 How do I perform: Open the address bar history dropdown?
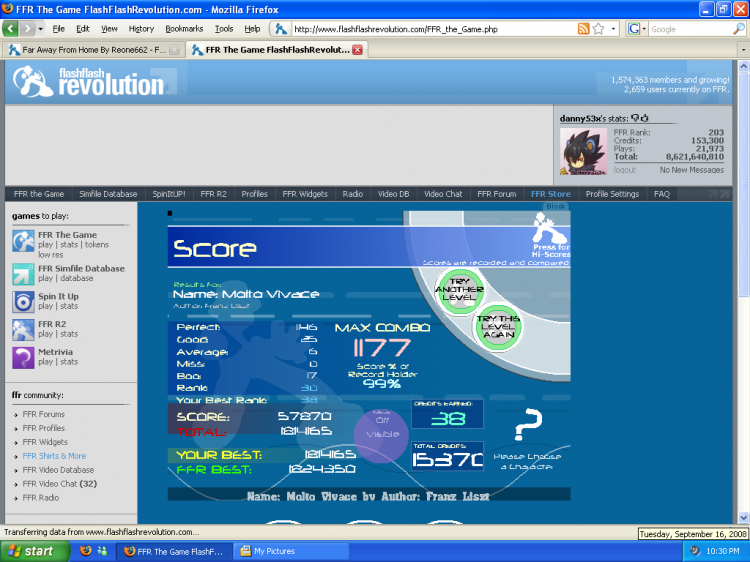(613, 29)
